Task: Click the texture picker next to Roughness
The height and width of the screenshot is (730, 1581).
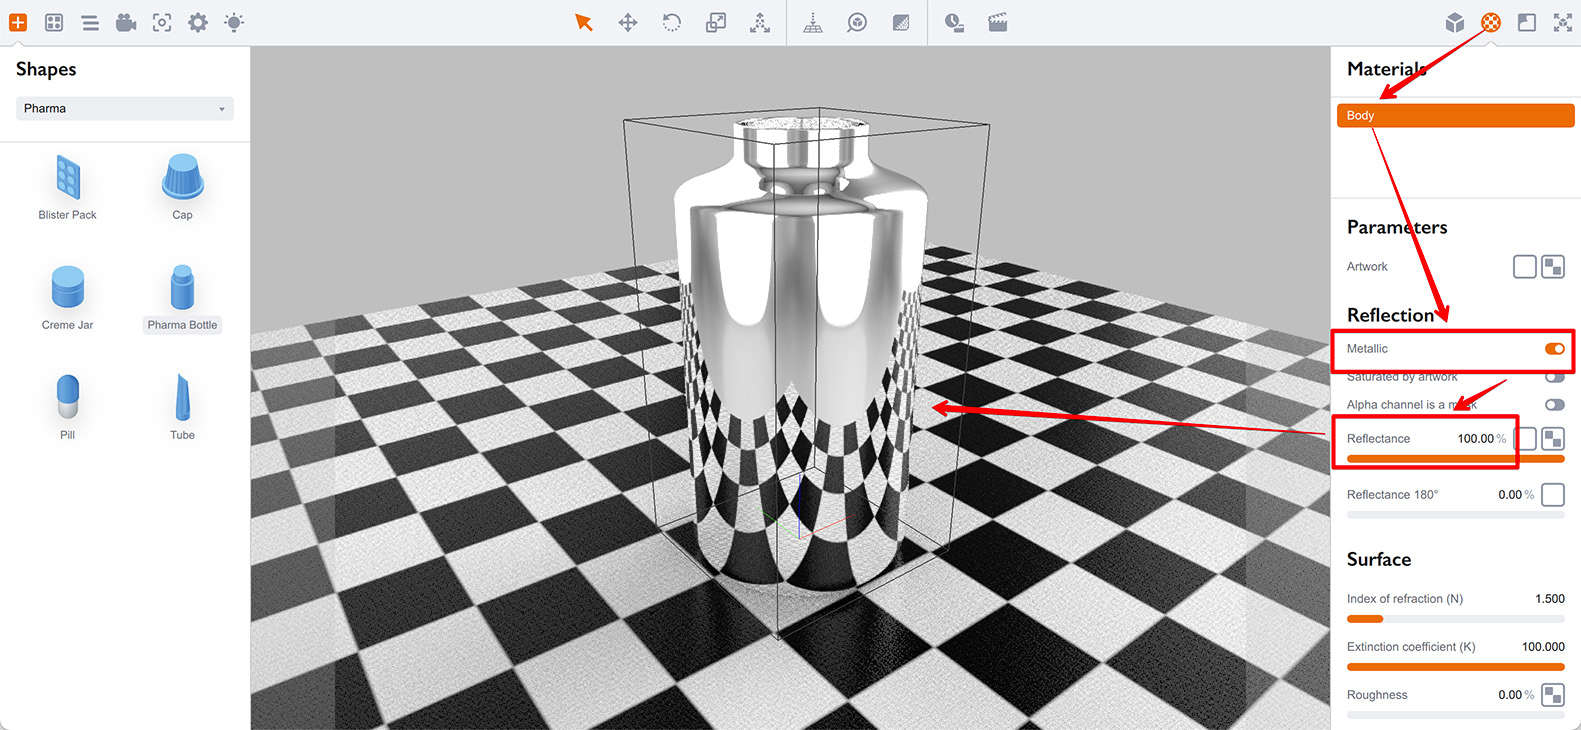Action: click(1553, 695)
